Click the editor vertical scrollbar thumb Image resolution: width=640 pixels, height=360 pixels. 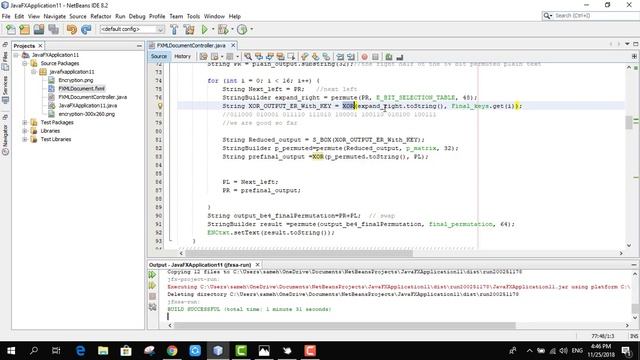(629, 122)
